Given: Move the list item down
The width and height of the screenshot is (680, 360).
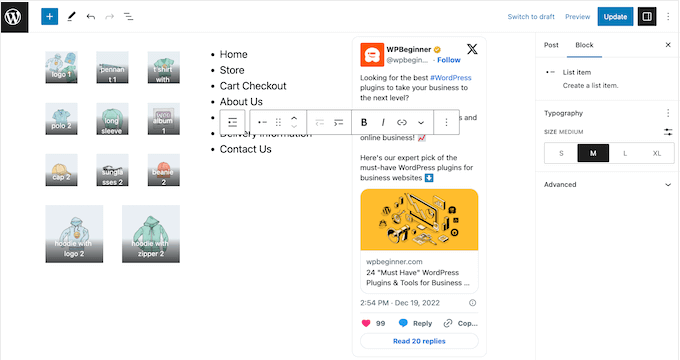Looking at the screenshot, I should (294, 126).
